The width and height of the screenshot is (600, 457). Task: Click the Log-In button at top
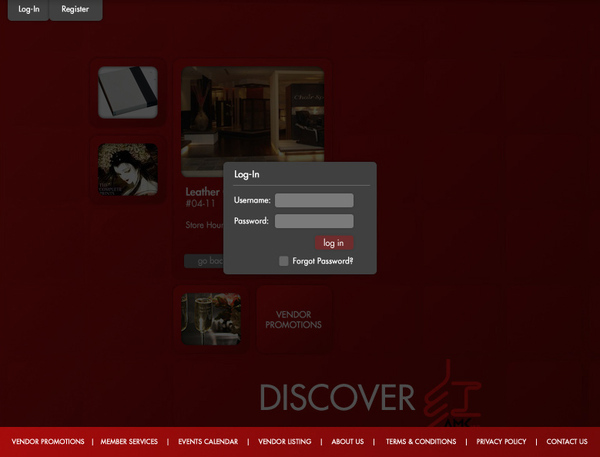coord(29,10)
